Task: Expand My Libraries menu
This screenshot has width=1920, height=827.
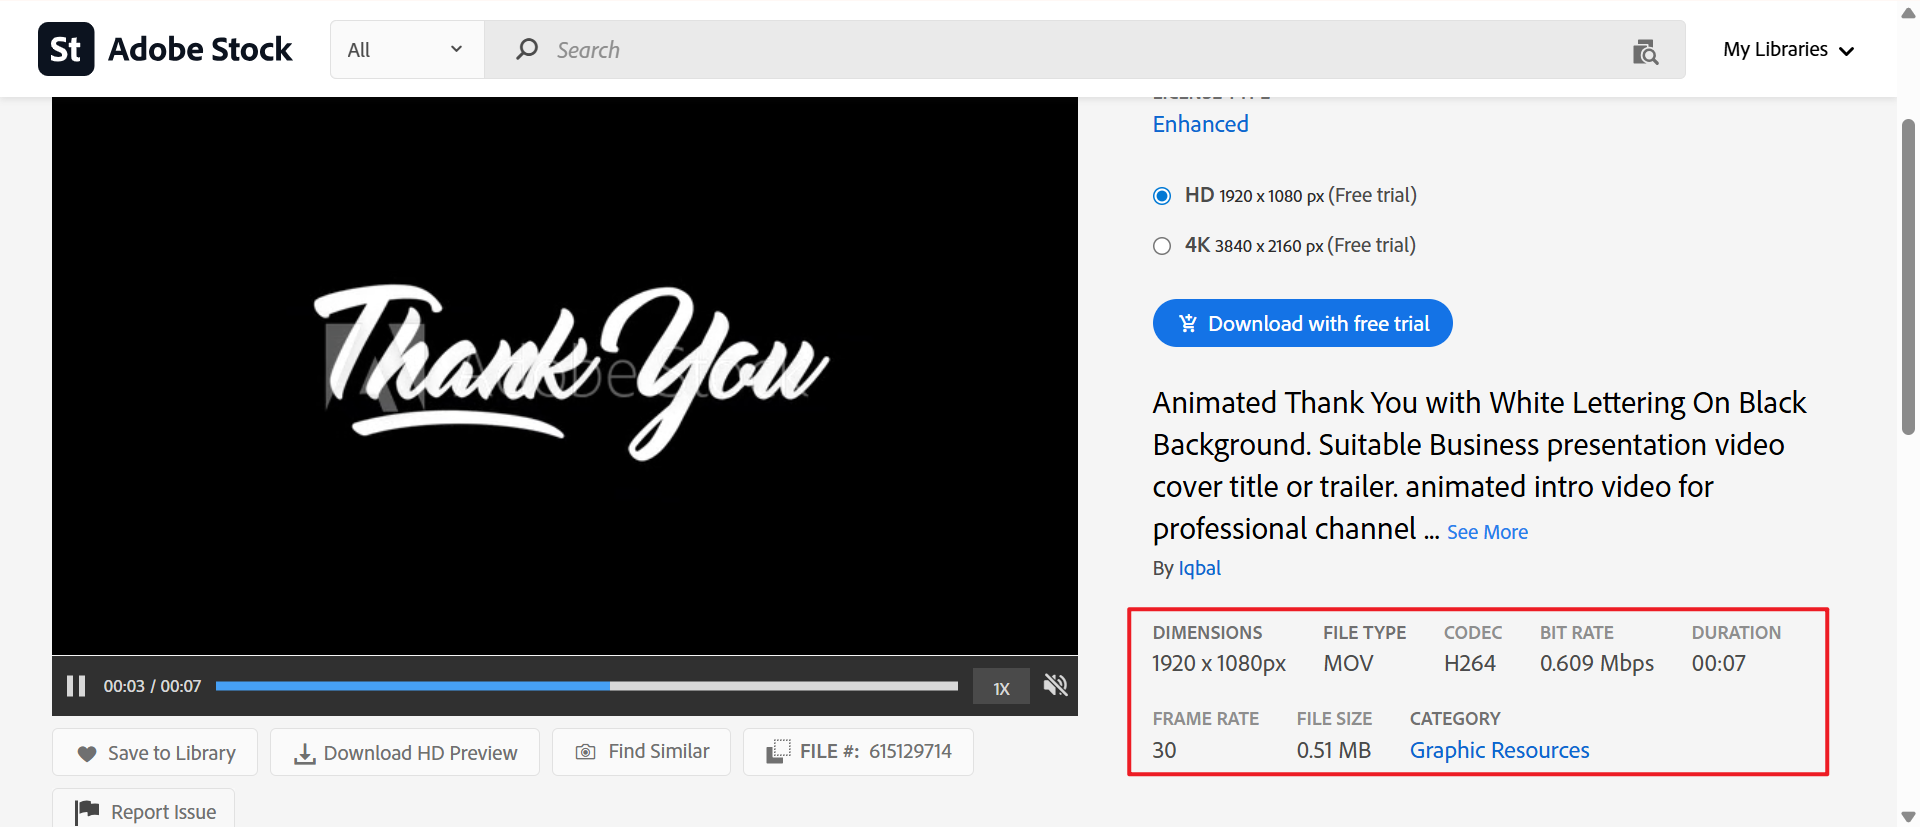Action: [1789, 50]
